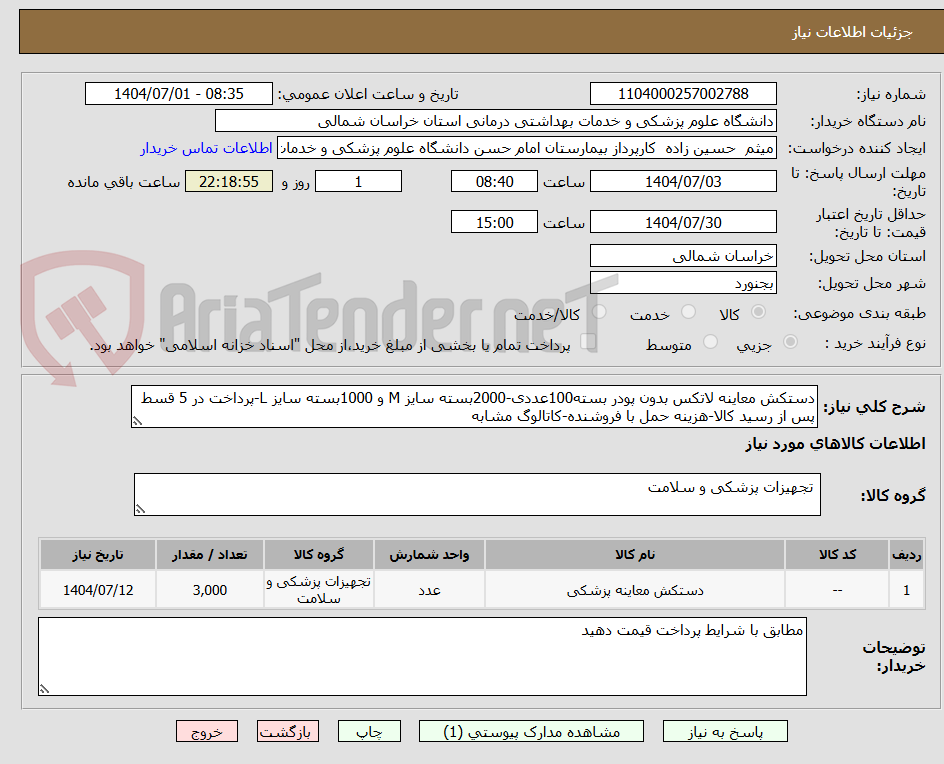
Task: Click بازگشت to go back
Action: point(288,731)
